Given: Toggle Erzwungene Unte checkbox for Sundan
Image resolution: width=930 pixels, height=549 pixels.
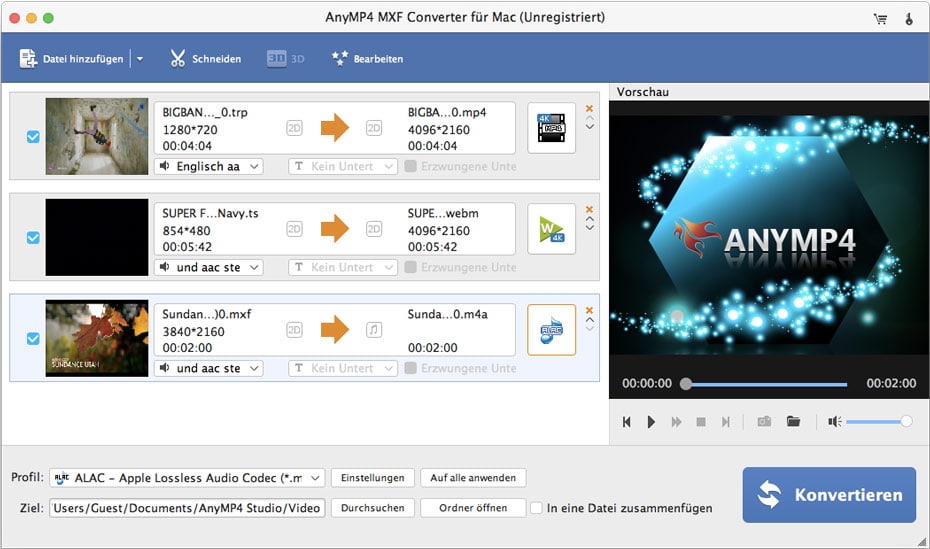Looking at the screenshot, I should [410, 368].
